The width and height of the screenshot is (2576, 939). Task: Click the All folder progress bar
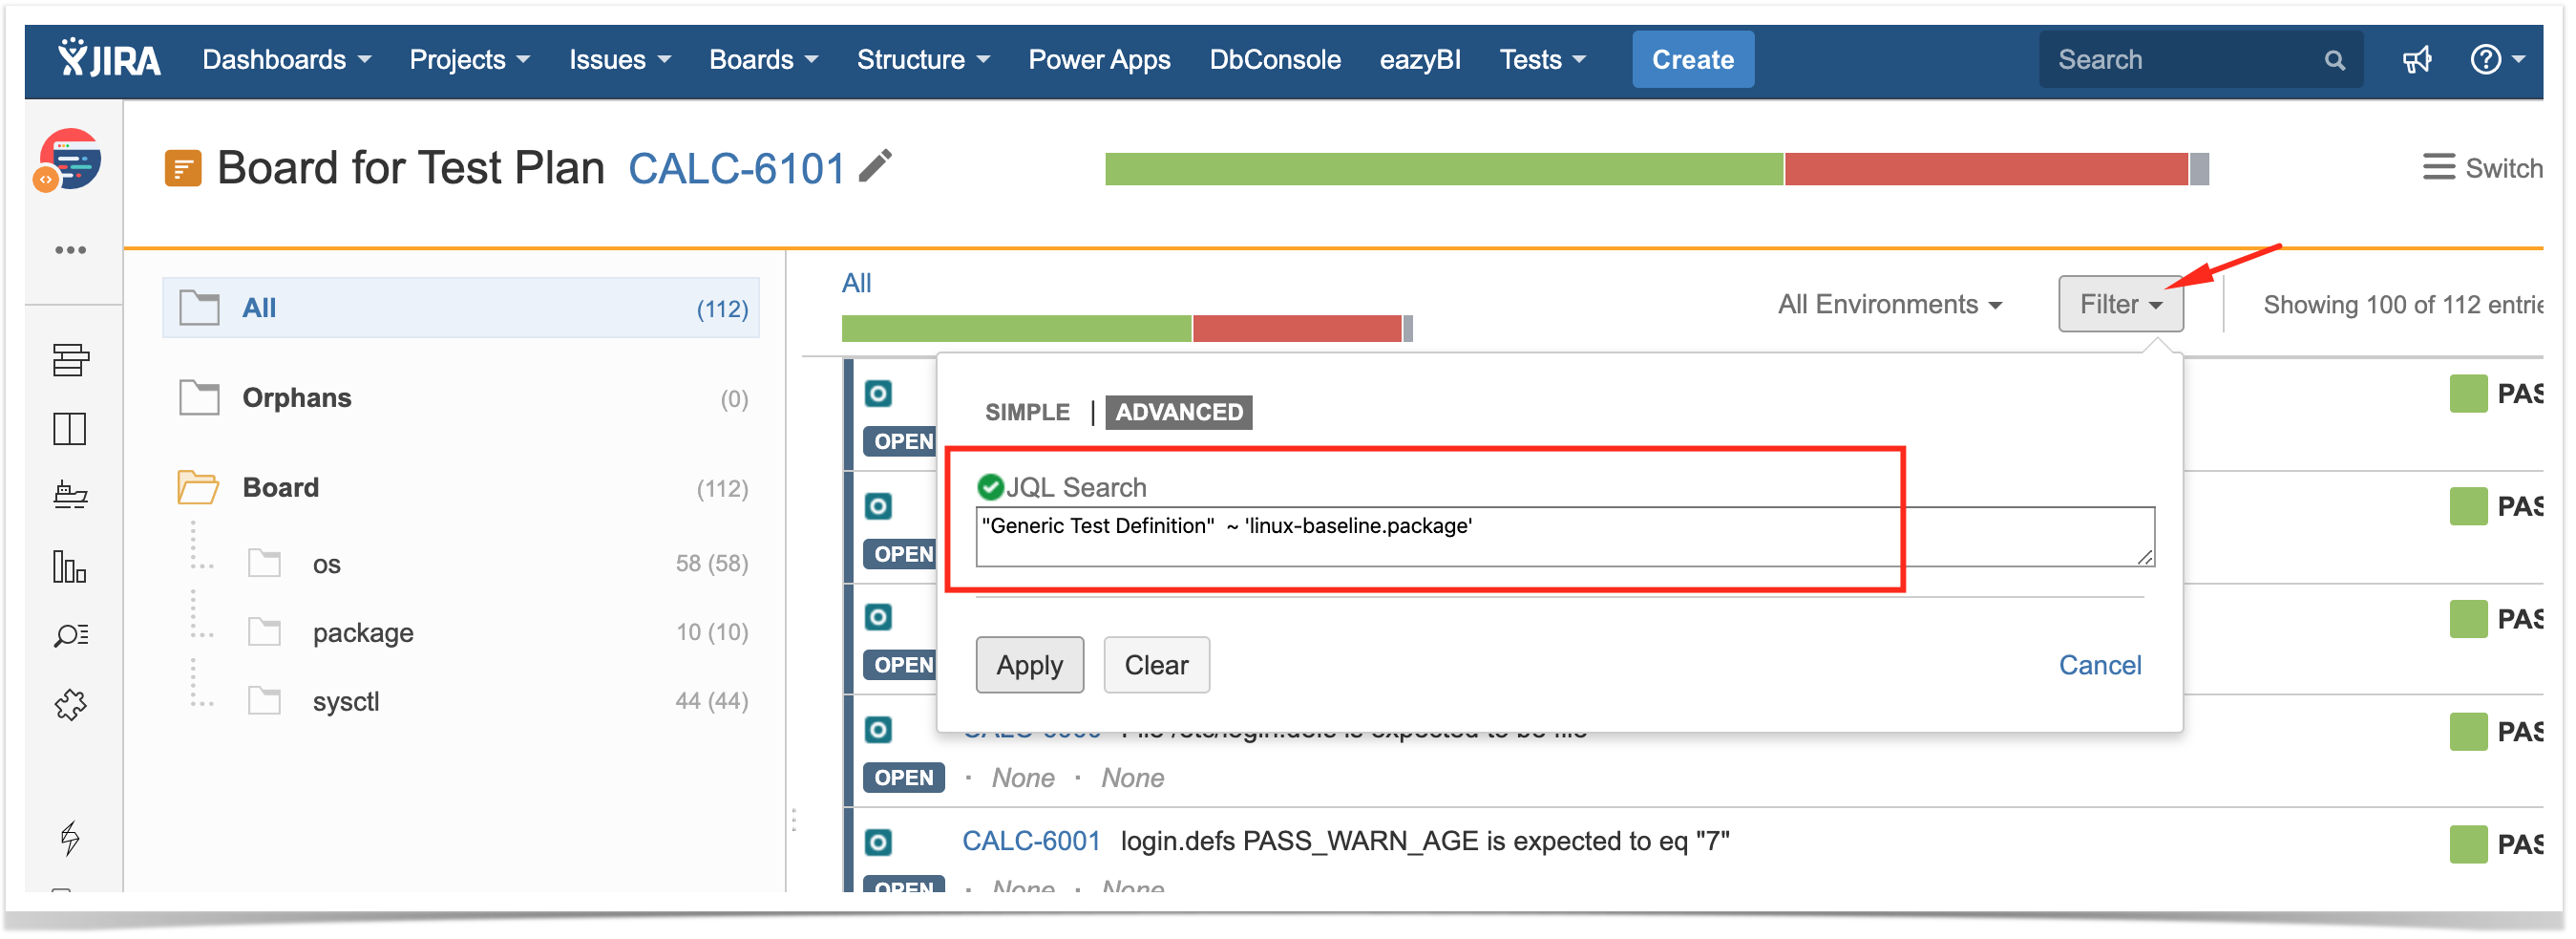click(x=1127, y=329)
